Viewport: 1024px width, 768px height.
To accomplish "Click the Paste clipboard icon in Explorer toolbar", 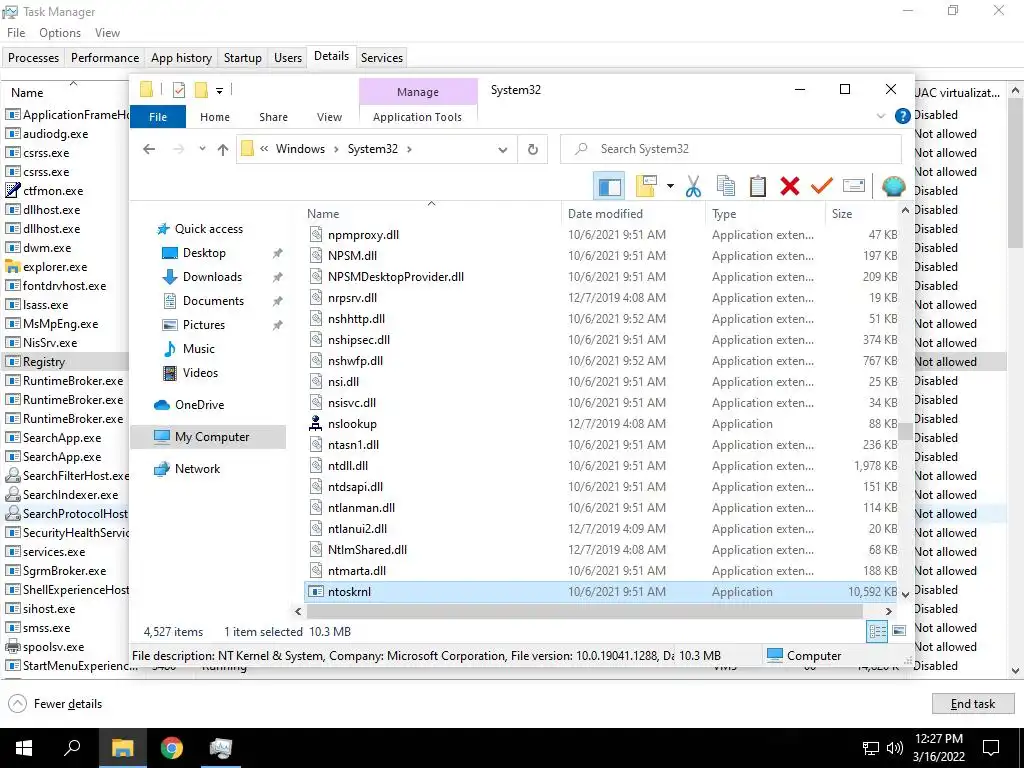I will (x=758, y=186).
